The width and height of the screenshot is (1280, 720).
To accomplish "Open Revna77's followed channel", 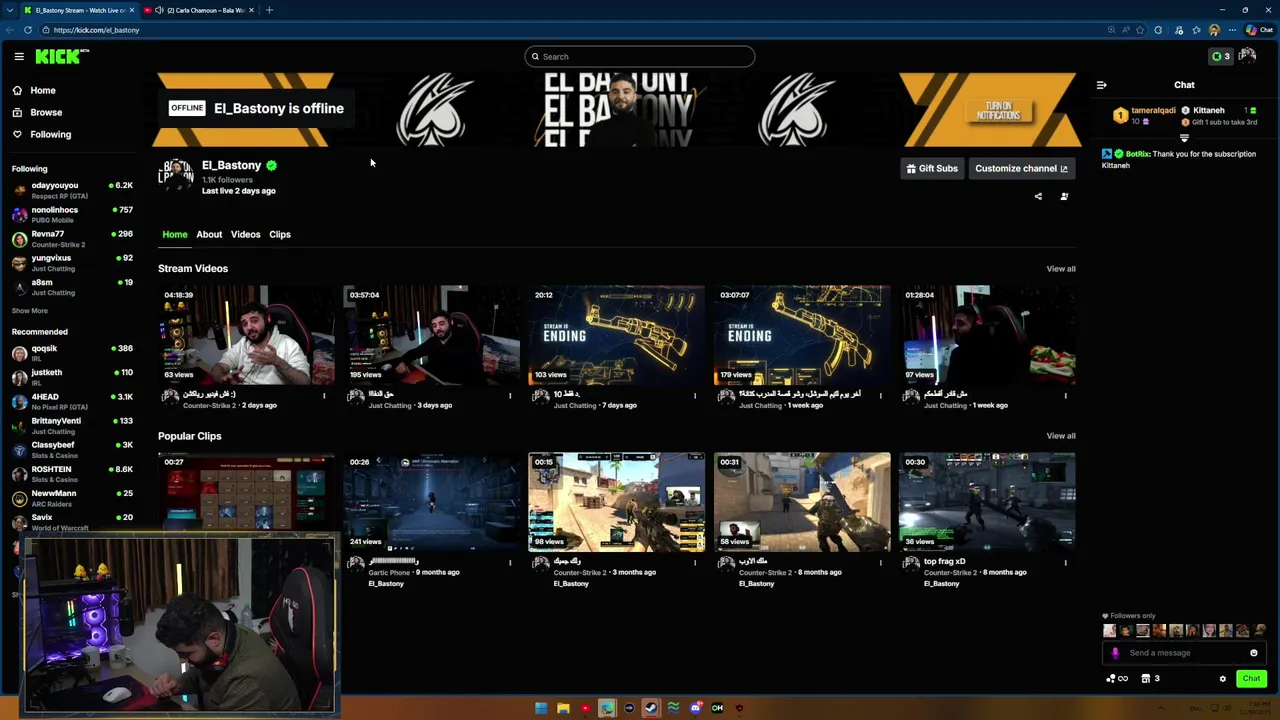I will [x=72, y=238].
